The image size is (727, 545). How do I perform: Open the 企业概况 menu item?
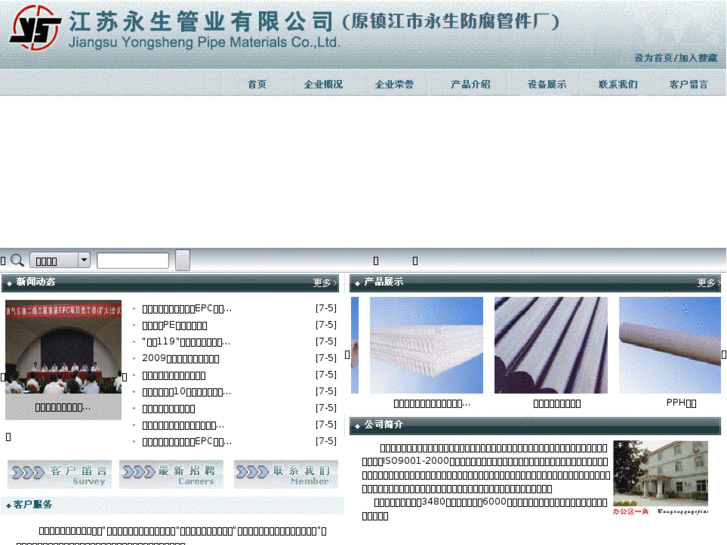pyautogui.click(x=324, y=84)
